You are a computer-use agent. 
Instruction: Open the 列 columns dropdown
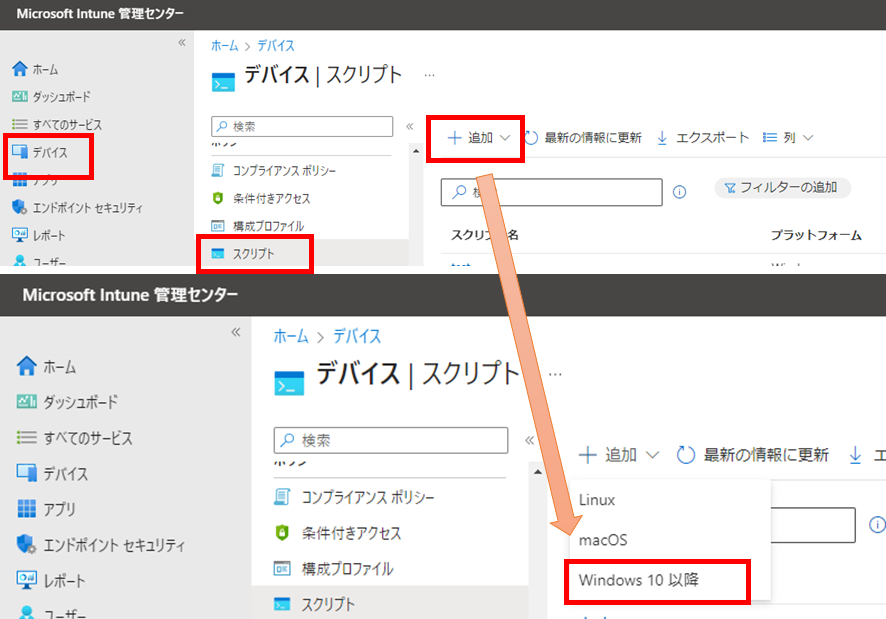coord(788,138)
